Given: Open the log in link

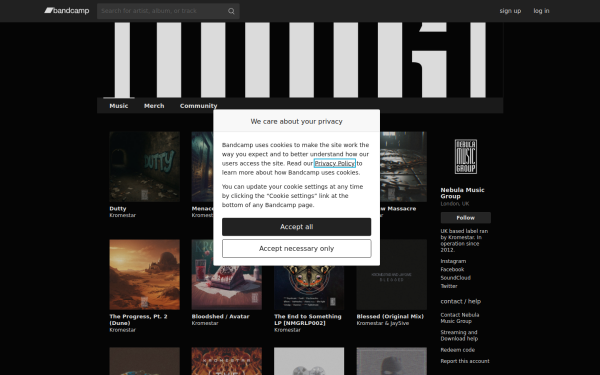Looking at the screenshot, I should click(x=541, y=11).
